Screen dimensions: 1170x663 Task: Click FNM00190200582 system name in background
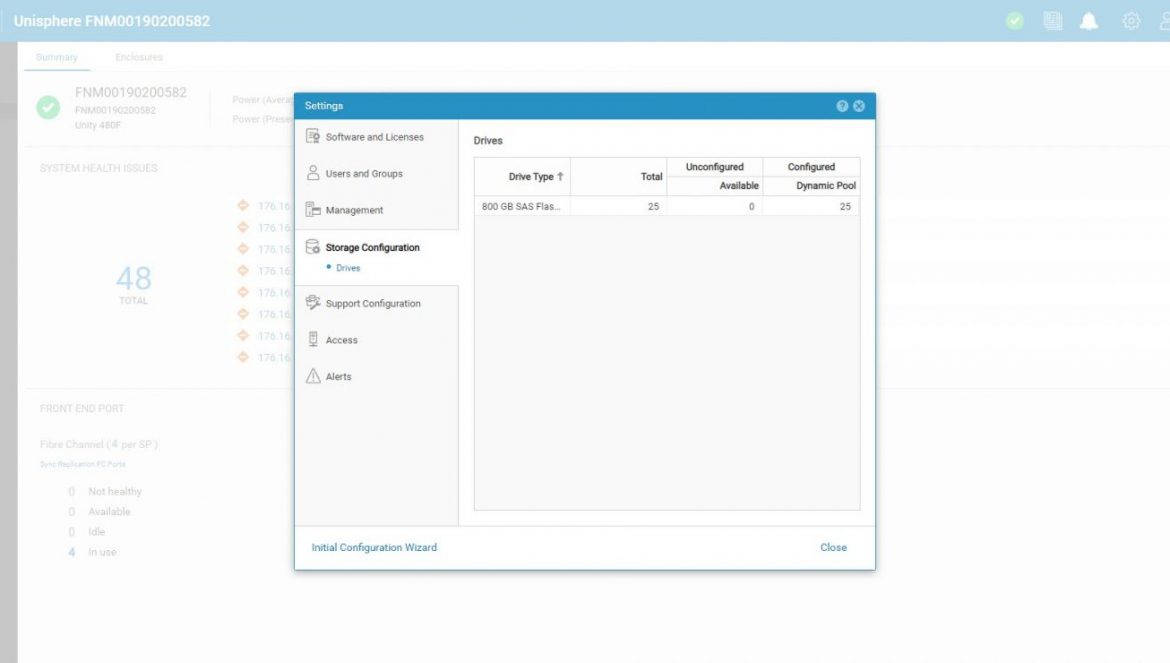tap(131, 92)
